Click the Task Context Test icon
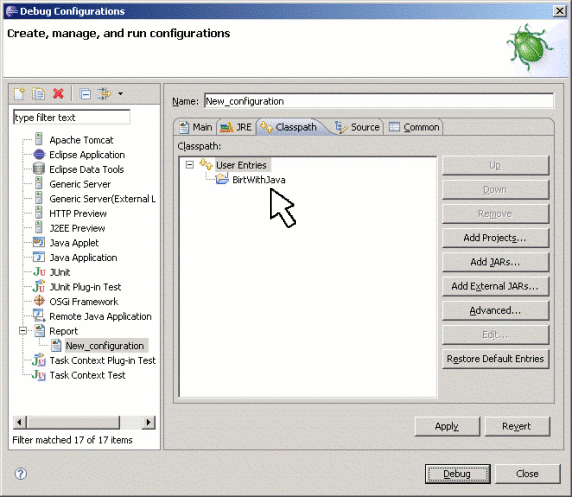 [39, 375]
